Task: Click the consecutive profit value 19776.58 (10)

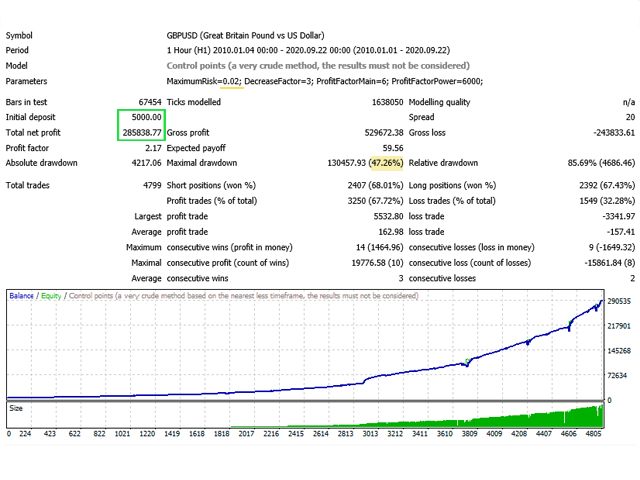Action: [x=377, y=263]
